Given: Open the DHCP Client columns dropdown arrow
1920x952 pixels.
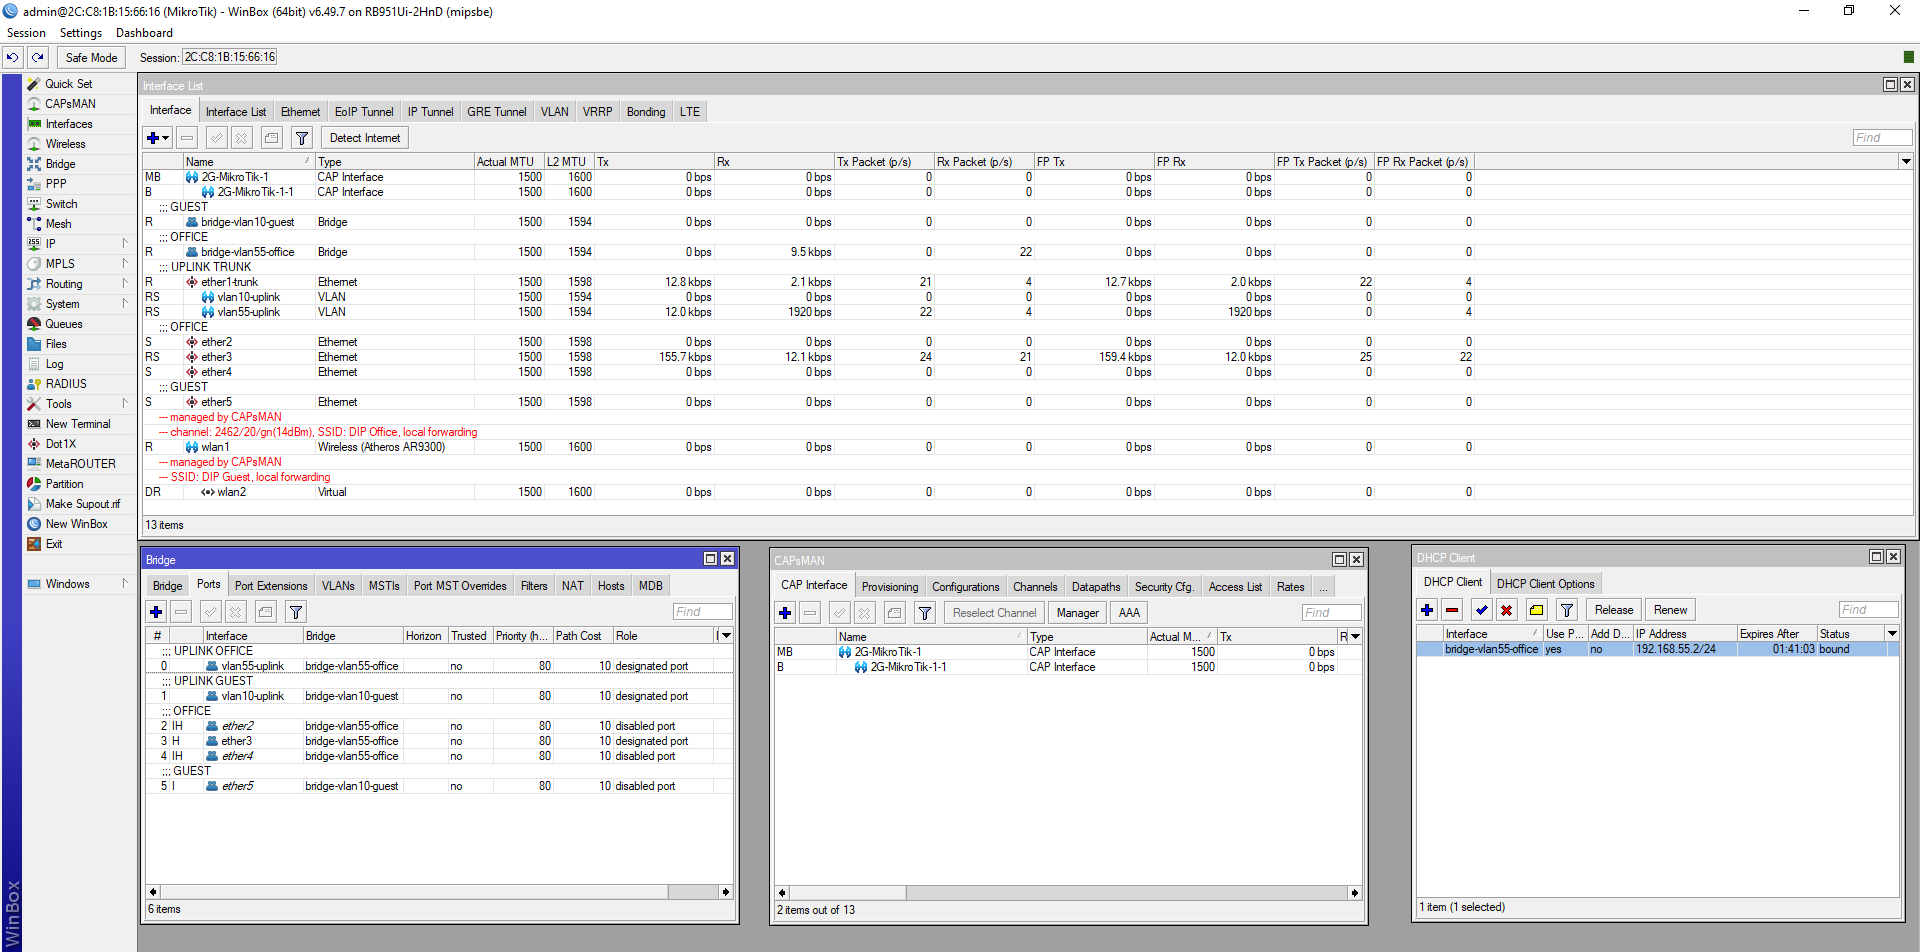Looking at the screenshot, I should pos(1892,634).
